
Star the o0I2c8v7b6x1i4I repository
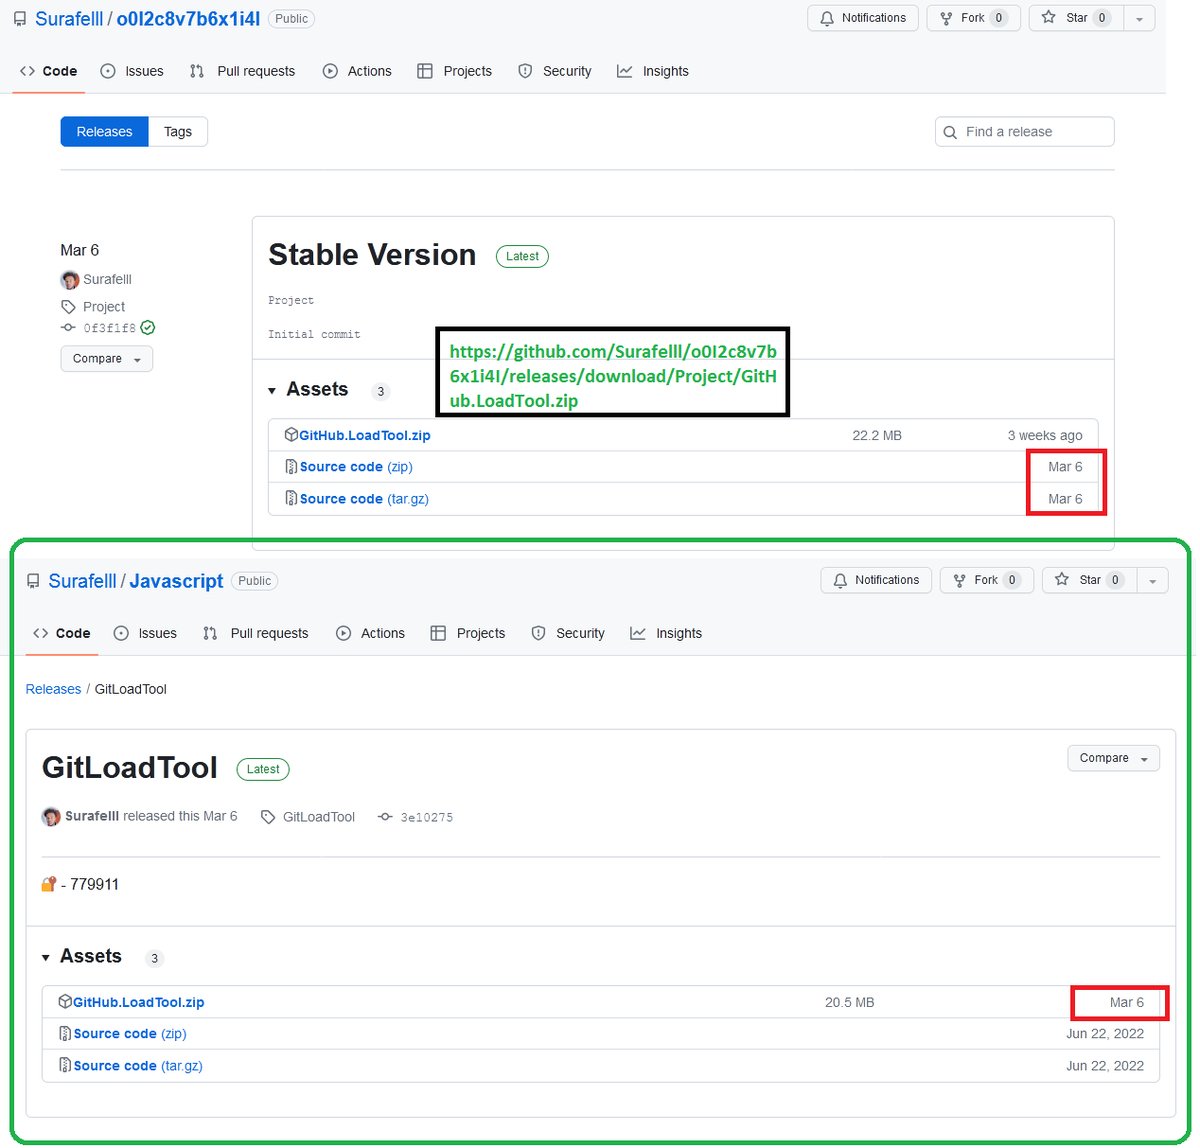coord(1076,18)
